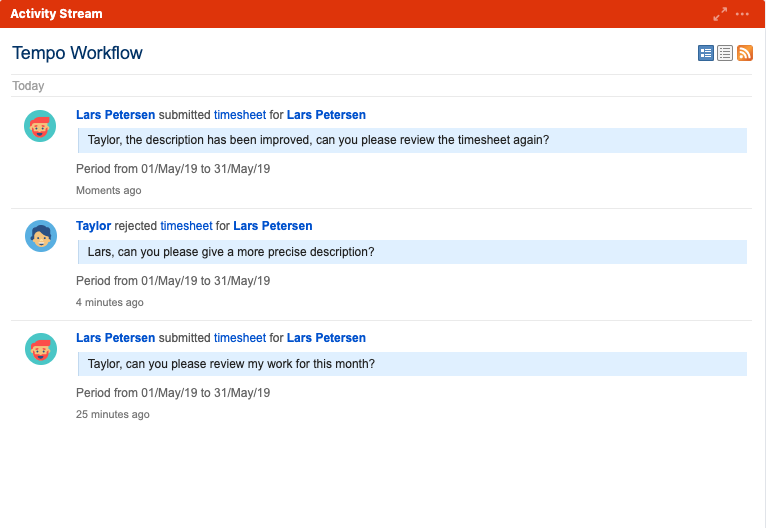The height and width of the screenshot is (528, 766).
Task: Click the '4 minutes ago' timestamp
Action: point(110,302)
